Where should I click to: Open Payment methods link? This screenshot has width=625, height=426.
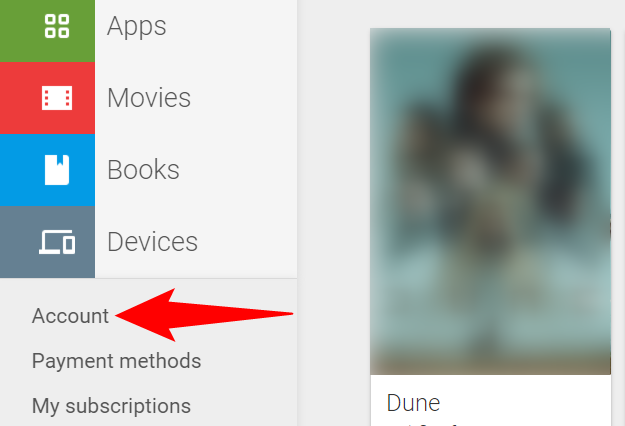tap(116, 361)
